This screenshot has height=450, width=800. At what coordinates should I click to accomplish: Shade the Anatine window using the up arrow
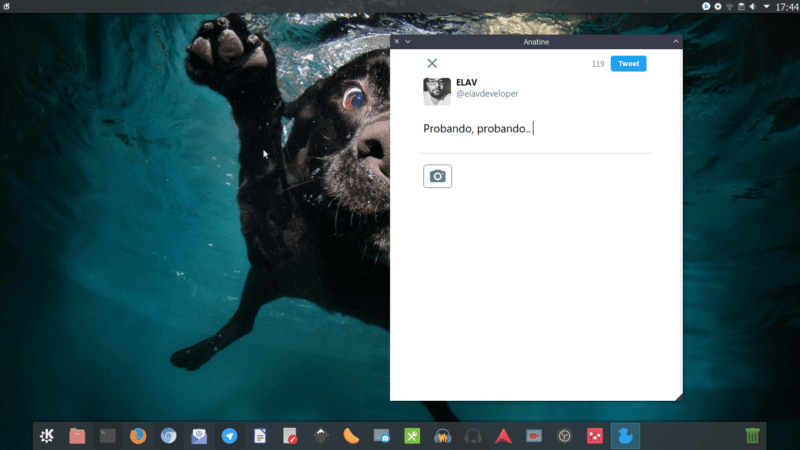coord(676,42)
